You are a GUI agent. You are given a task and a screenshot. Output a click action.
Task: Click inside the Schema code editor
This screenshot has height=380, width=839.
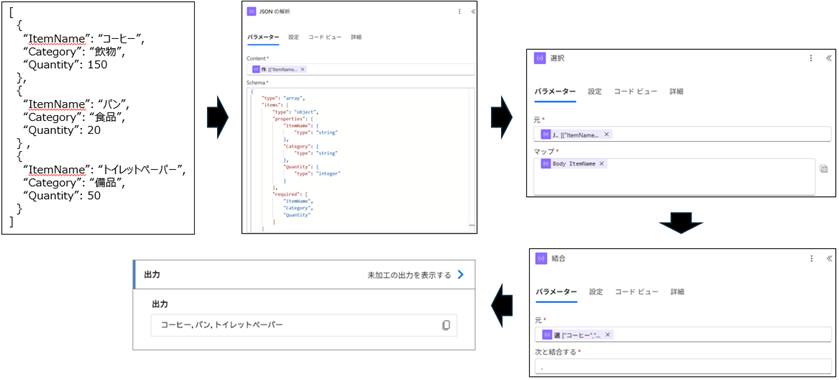click(361, 159)
